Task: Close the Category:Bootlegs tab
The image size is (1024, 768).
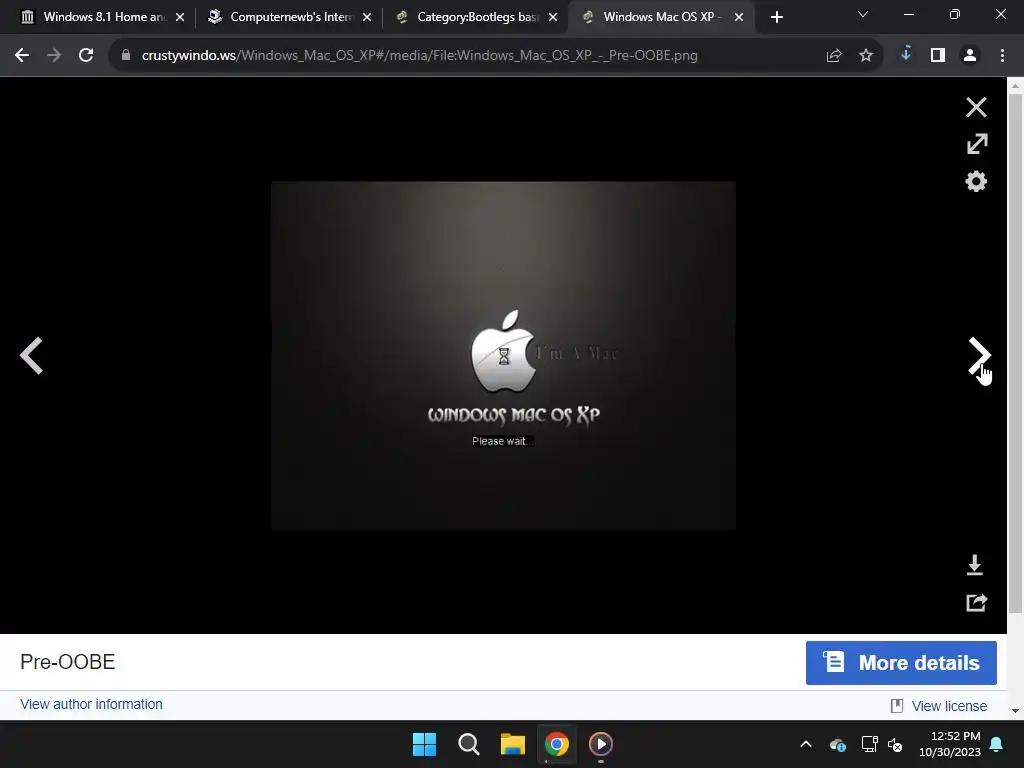Action: 552,18
